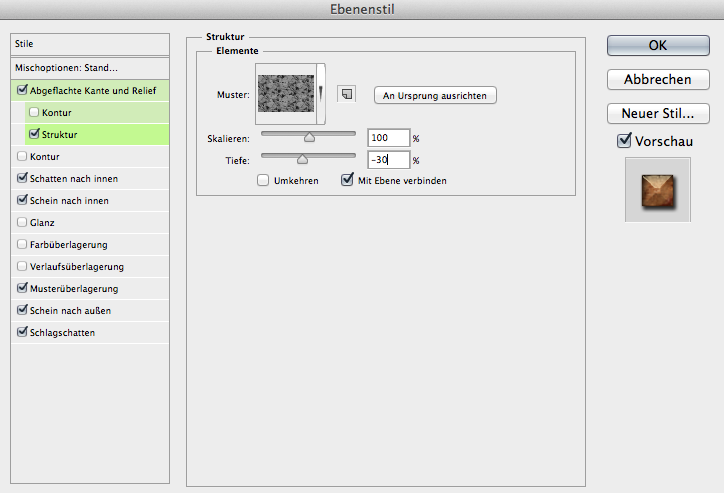Enable the nested Kontur checkbox under relief
The width and height of the screenshot is (724, 493).
pyautogui.click(x=34, y=112)
